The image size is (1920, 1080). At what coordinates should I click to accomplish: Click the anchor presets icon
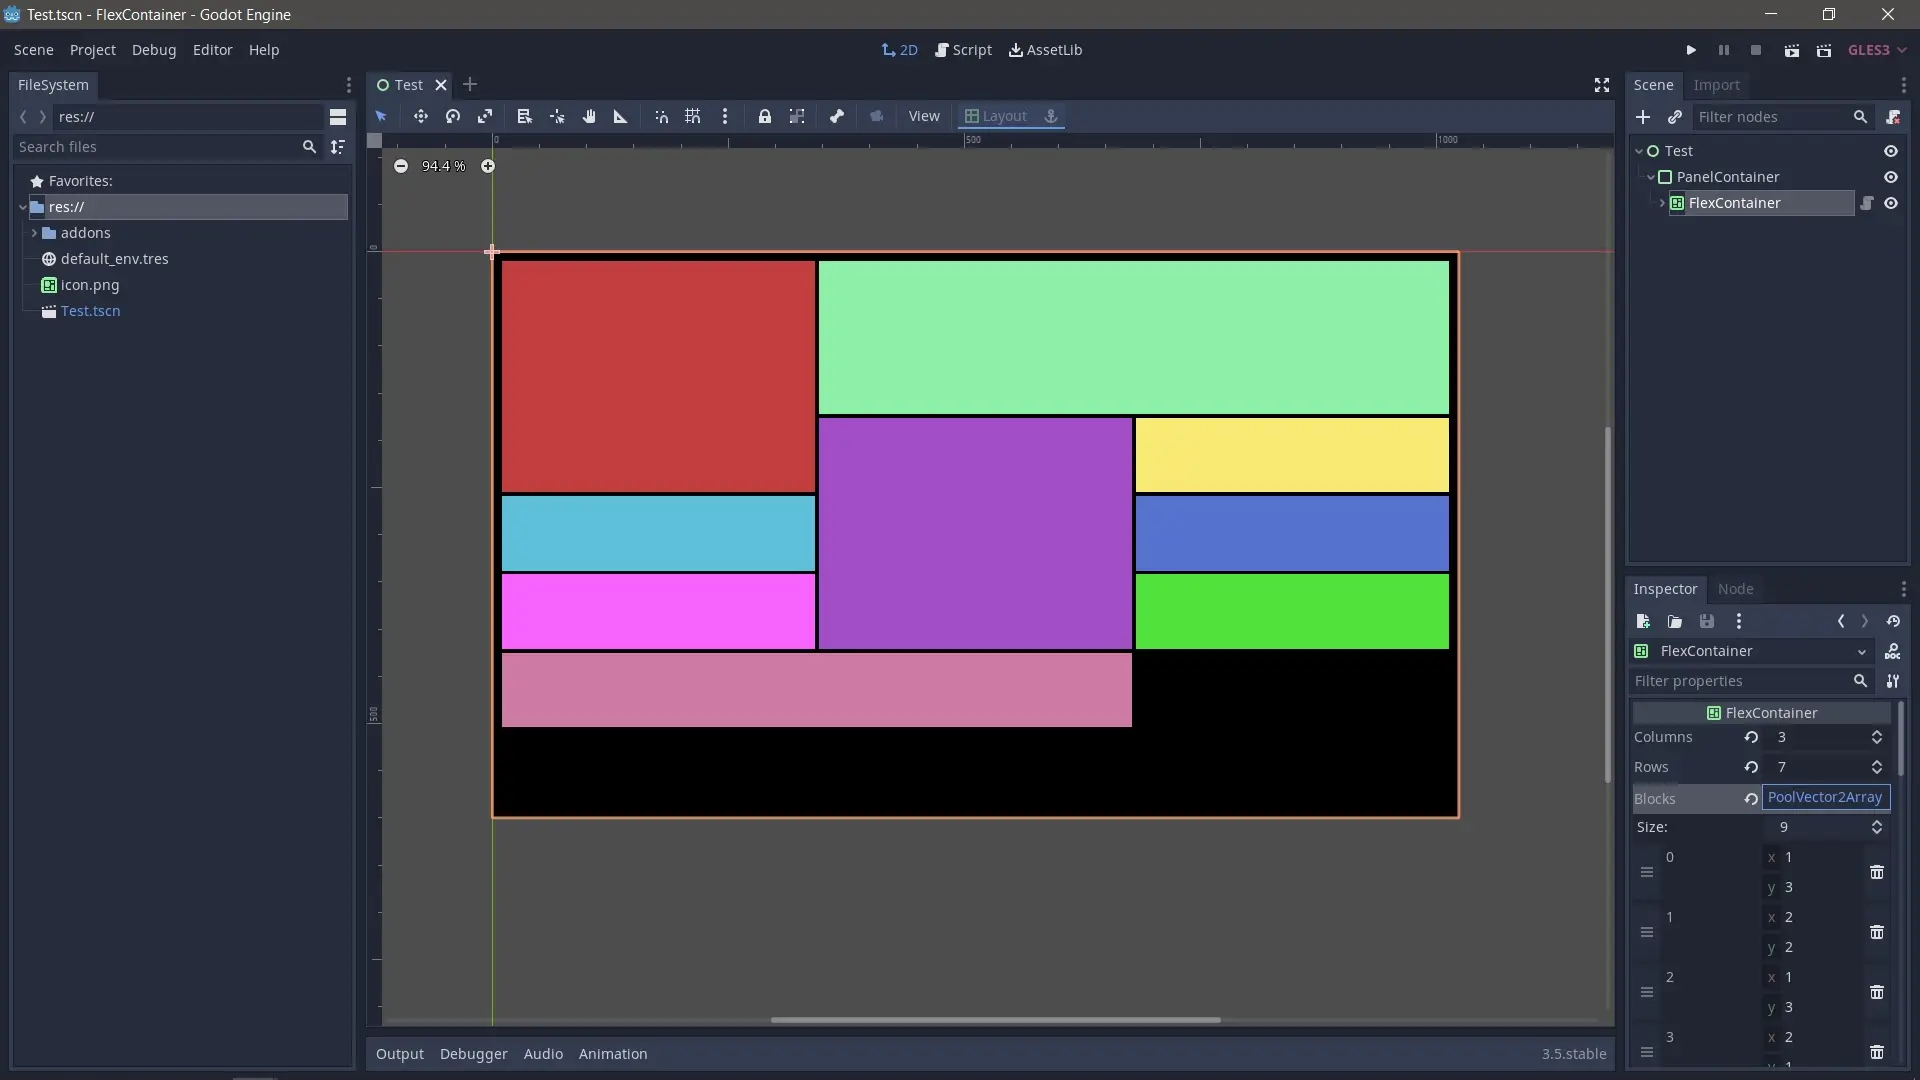1051,117
